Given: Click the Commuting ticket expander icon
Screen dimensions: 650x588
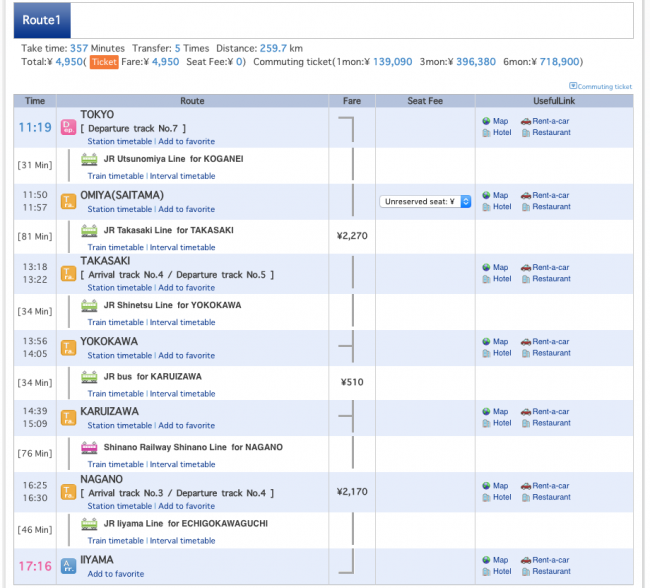Looking at the screenshot, I should click(x=573, y=86).
